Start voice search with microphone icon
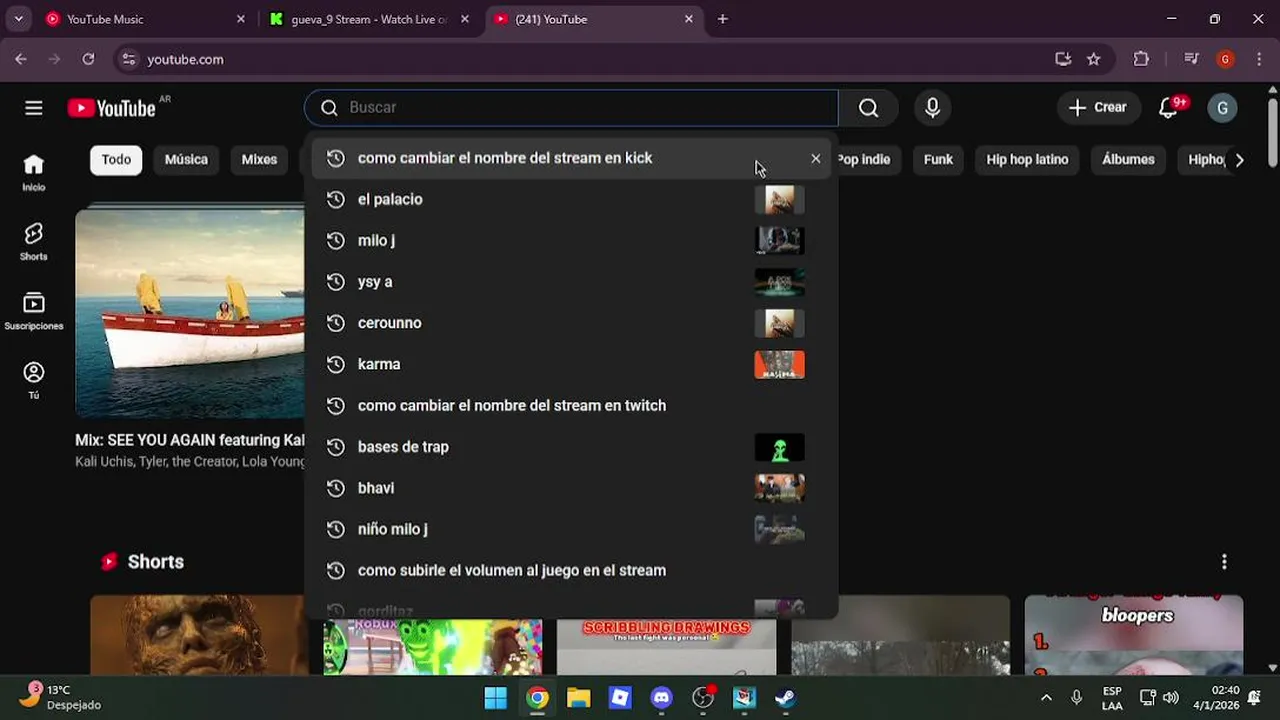This screenshot has width=1280, height=720. [x=932, y=108]
